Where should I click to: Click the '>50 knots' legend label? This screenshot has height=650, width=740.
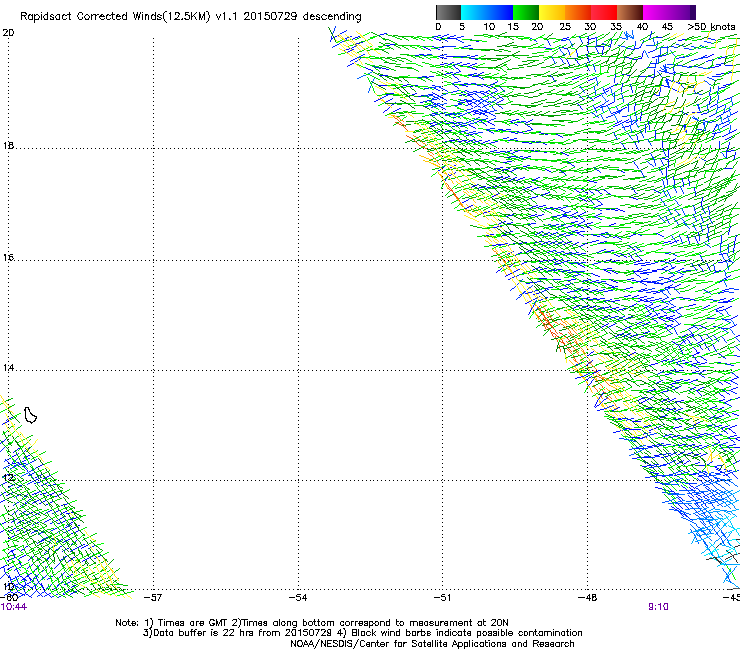click(x=711, y=27)
